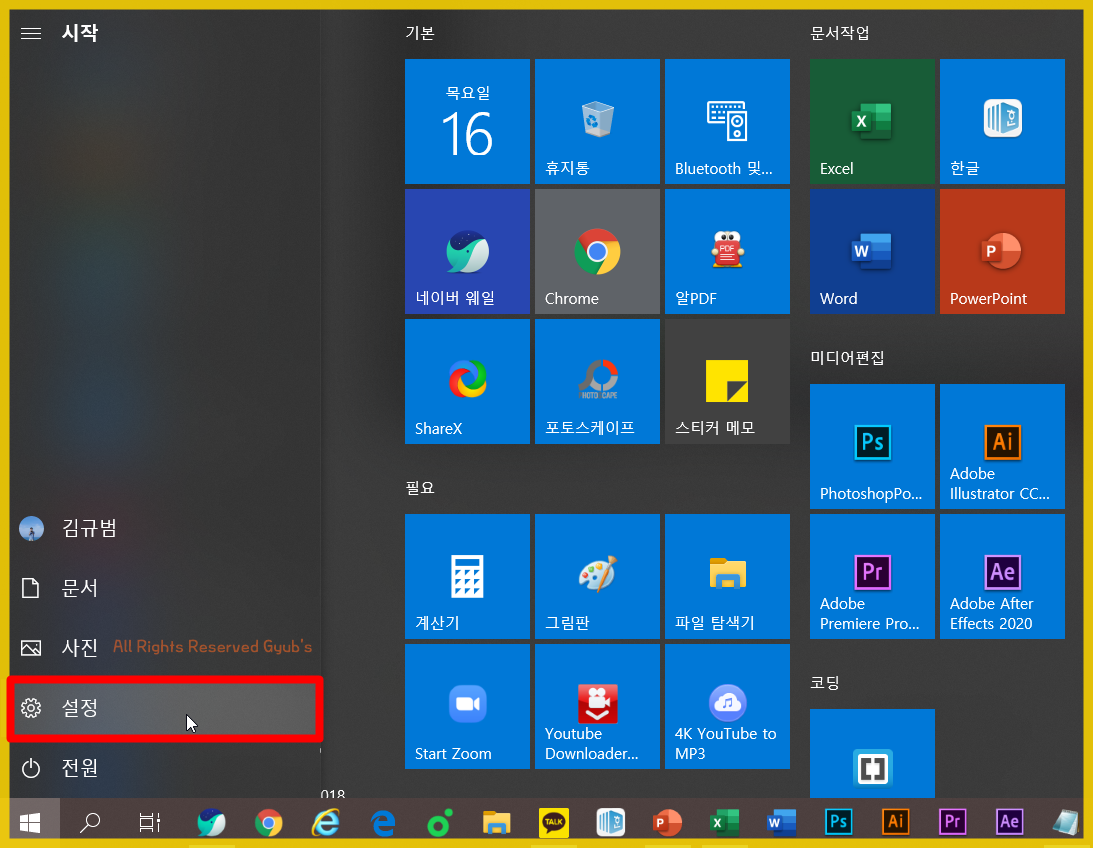The width and height of the screenshot is (1093, 848).
Task: Launch Naver Whale from the taskbar
Action: 211,823
